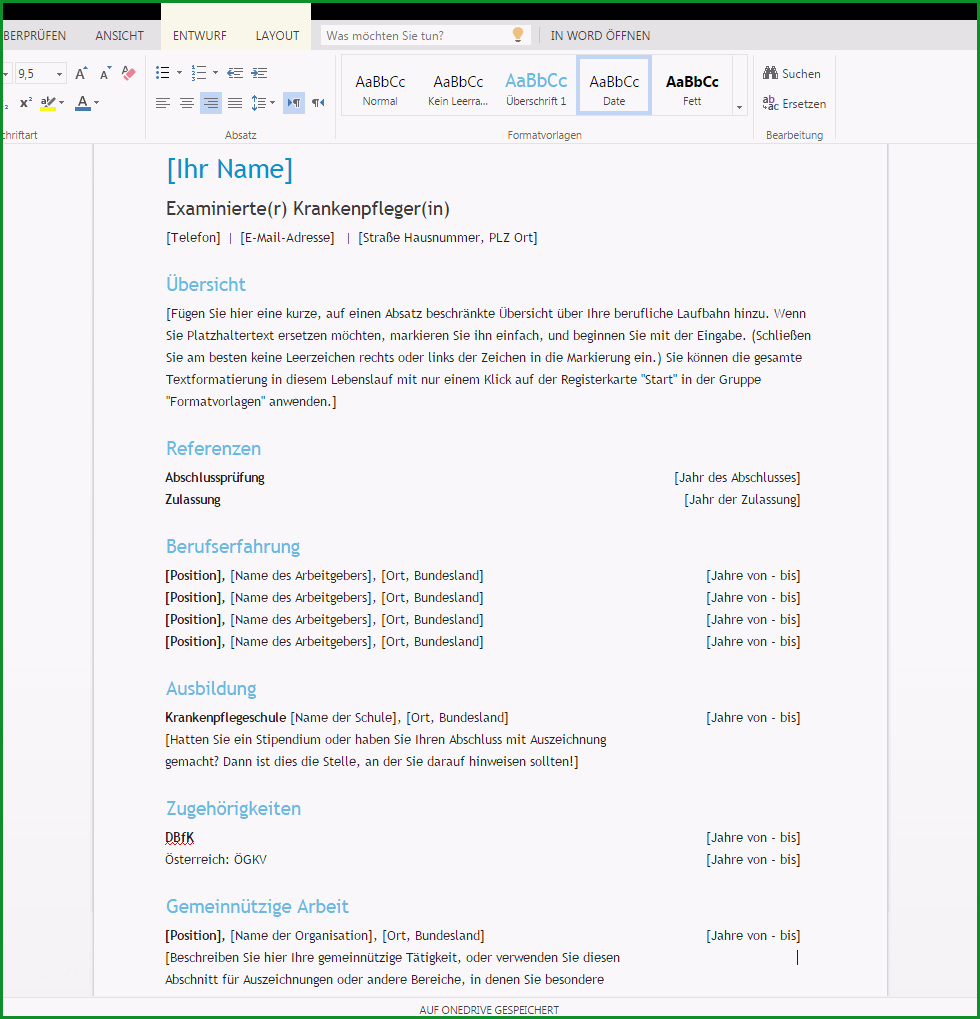This screenshot has width=980, height=1019.
Task: Click the Zugehörigkeiten heading
Action: point(233,808)
